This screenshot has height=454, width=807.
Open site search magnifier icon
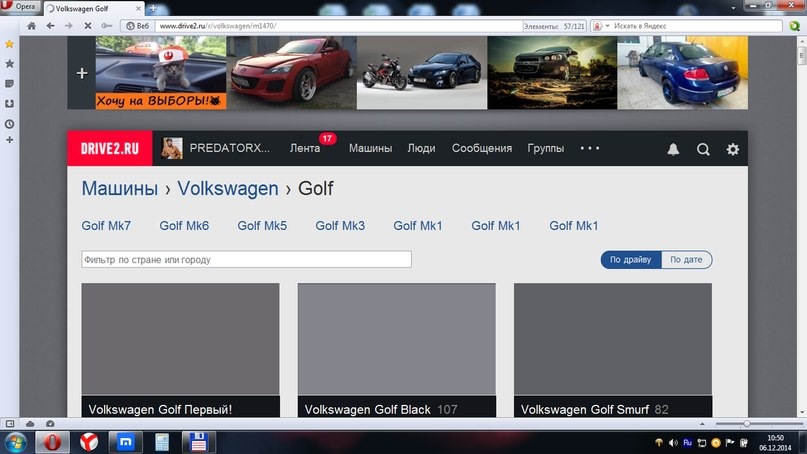[703, 149]
